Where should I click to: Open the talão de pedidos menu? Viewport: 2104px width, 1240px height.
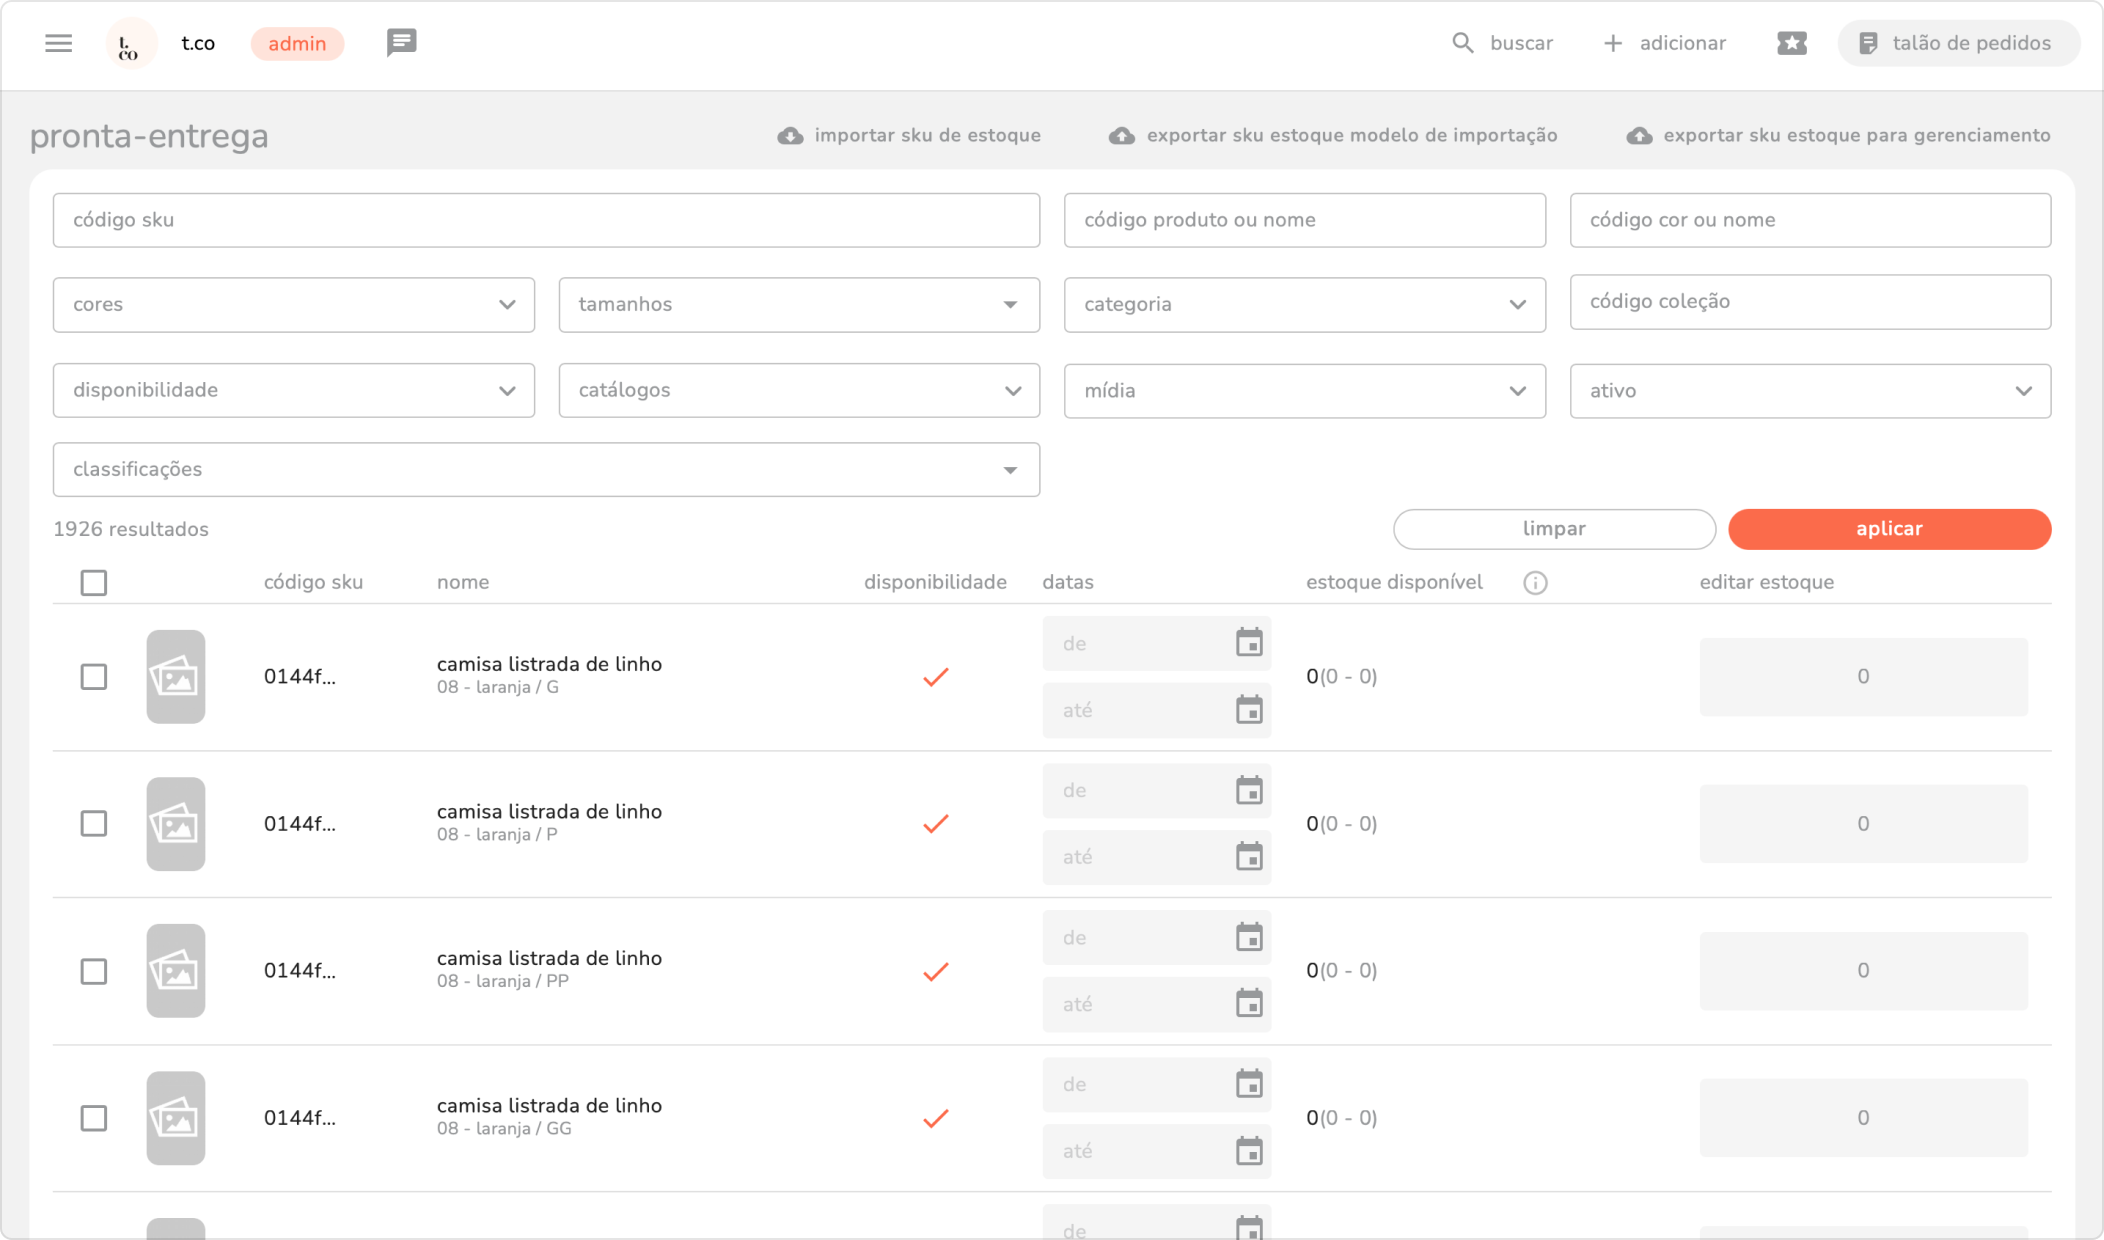pos(1957,43)
